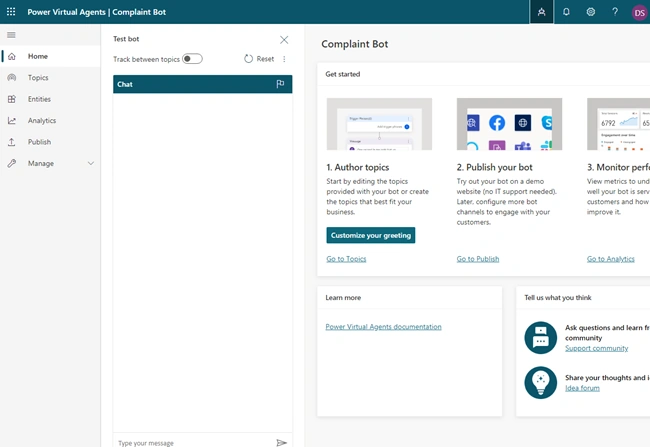Open the settings gear icon
The image size is (650, 447).
[x=590, y=12]
